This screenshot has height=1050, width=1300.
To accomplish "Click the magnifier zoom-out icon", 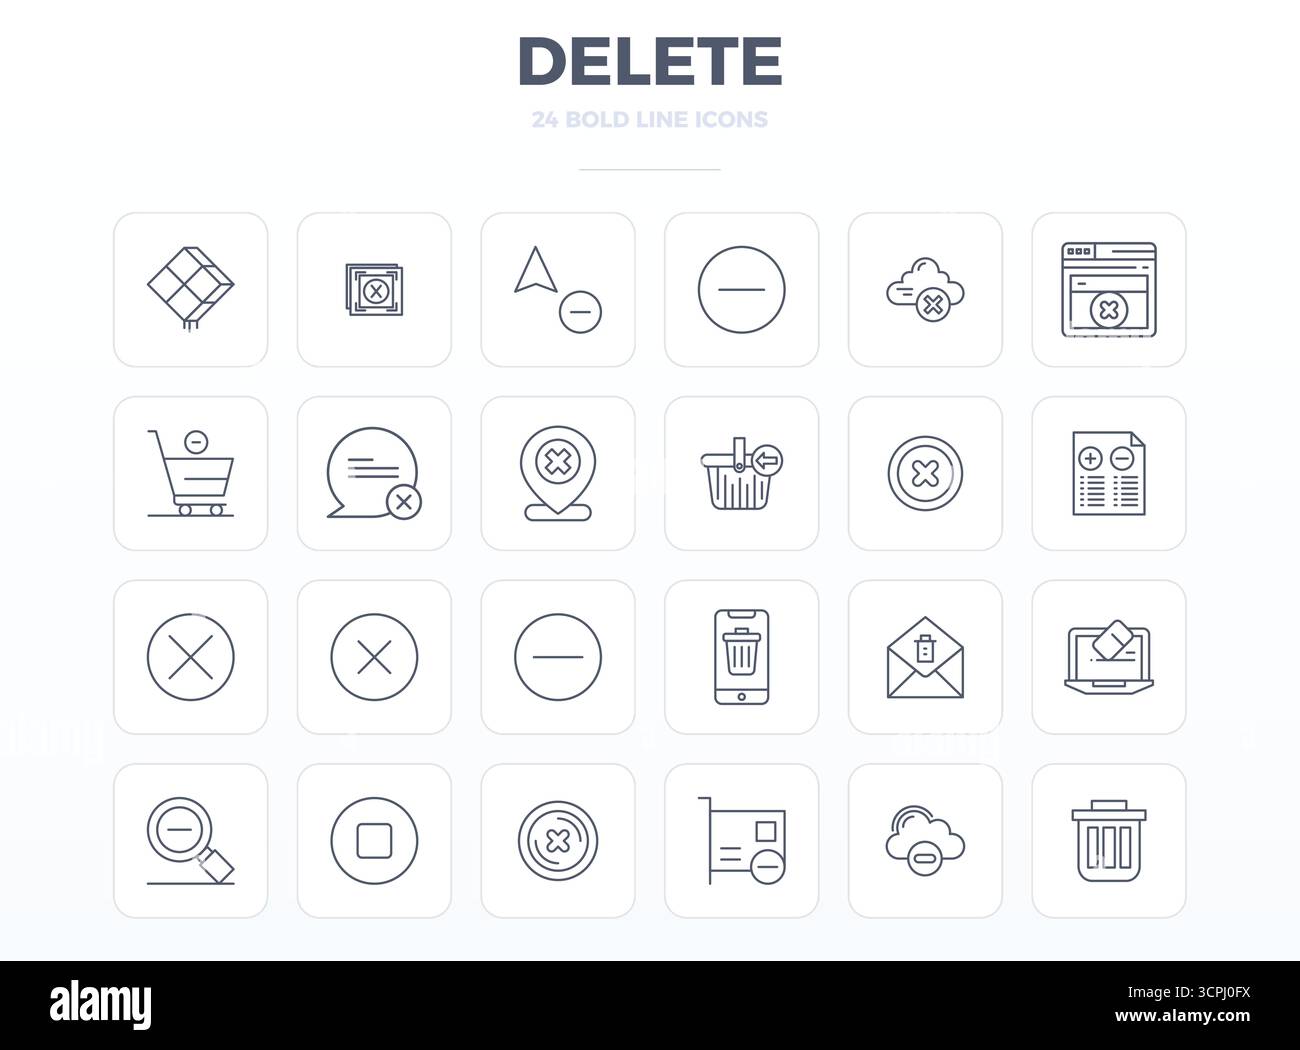I will point(191,841).
